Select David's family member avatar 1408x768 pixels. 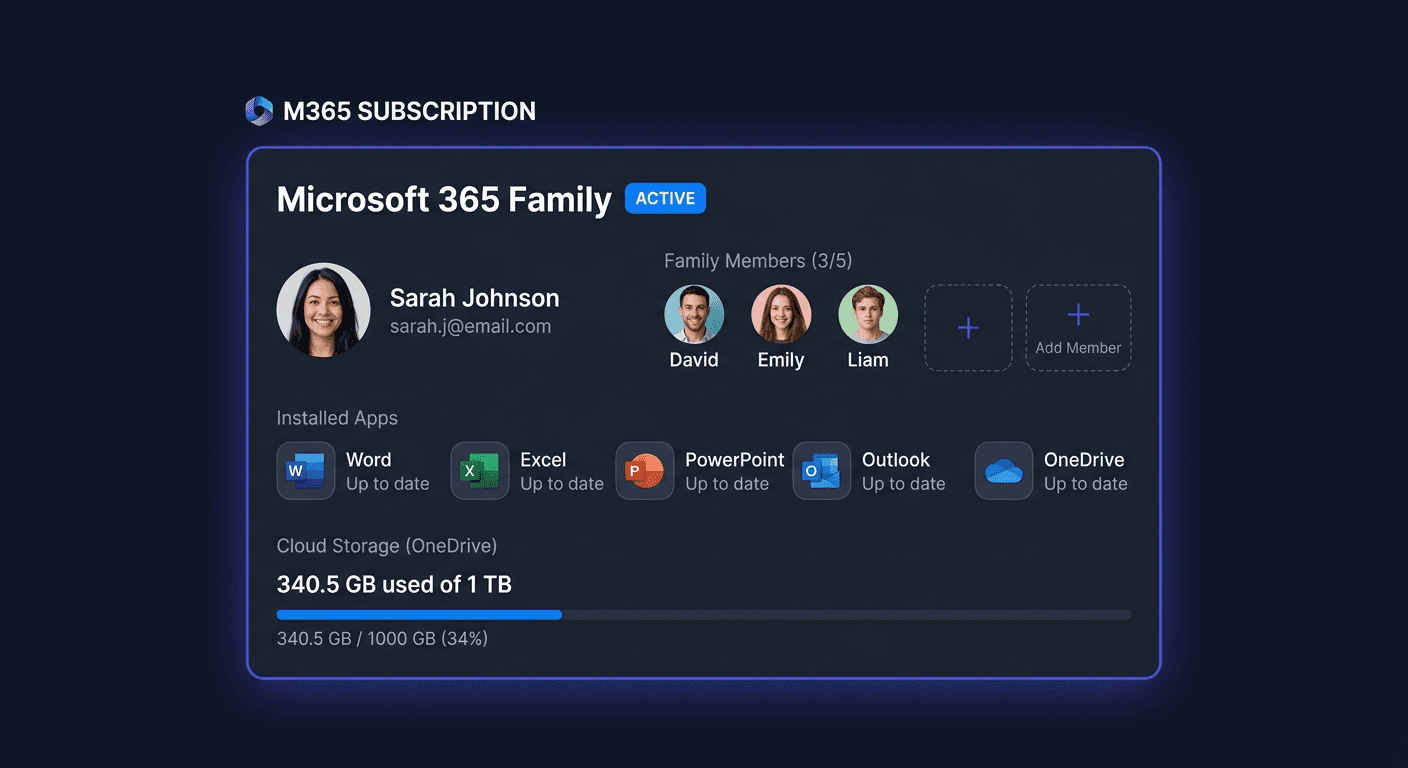[x=694, y=313]
